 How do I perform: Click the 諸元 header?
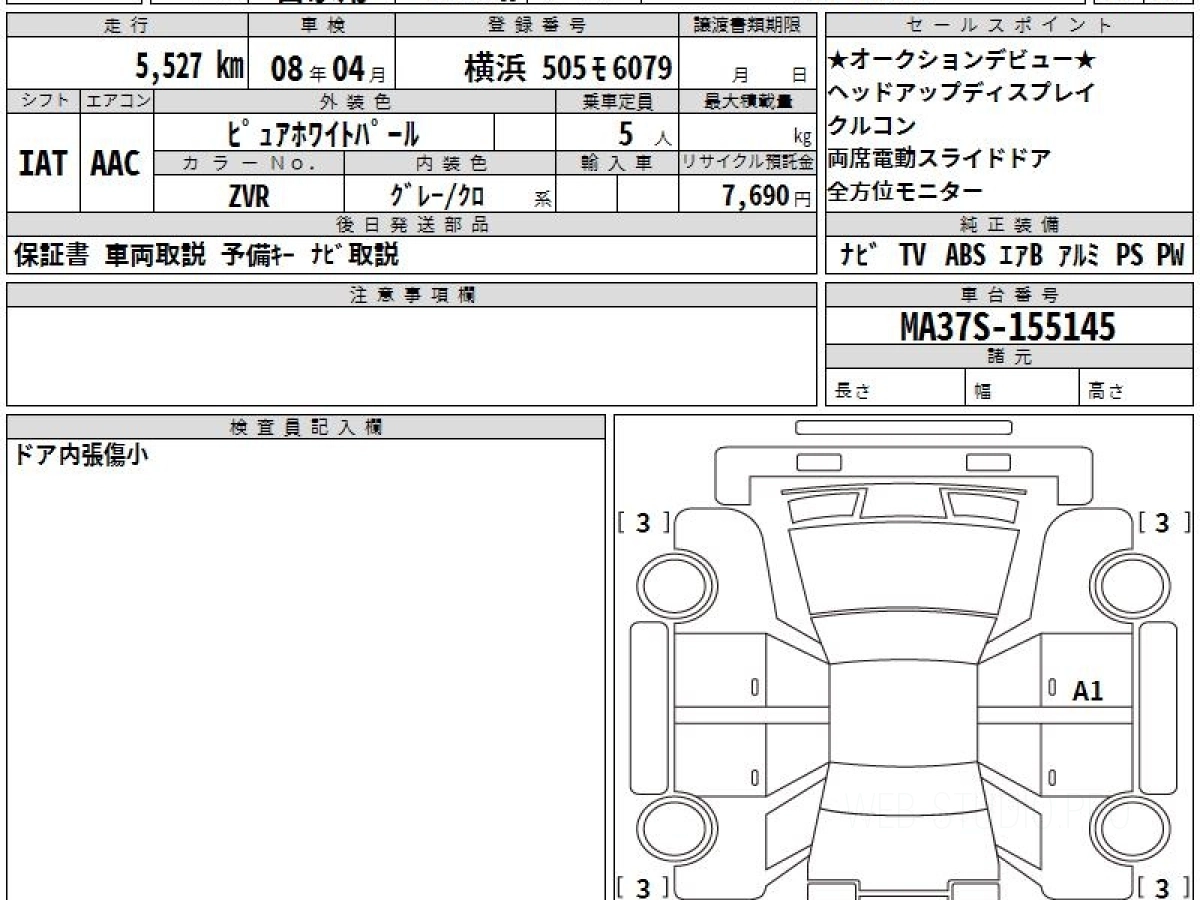(1009, 358)
